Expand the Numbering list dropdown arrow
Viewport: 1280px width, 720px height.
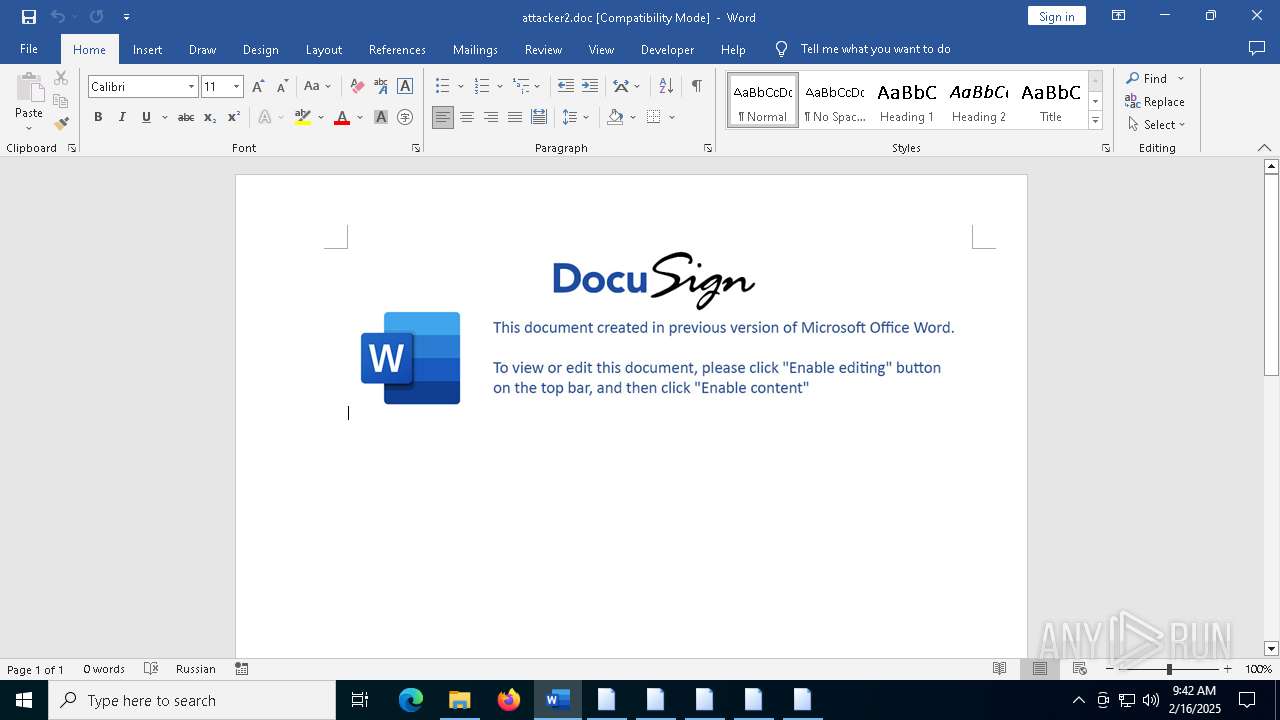(x=500, y=87)
